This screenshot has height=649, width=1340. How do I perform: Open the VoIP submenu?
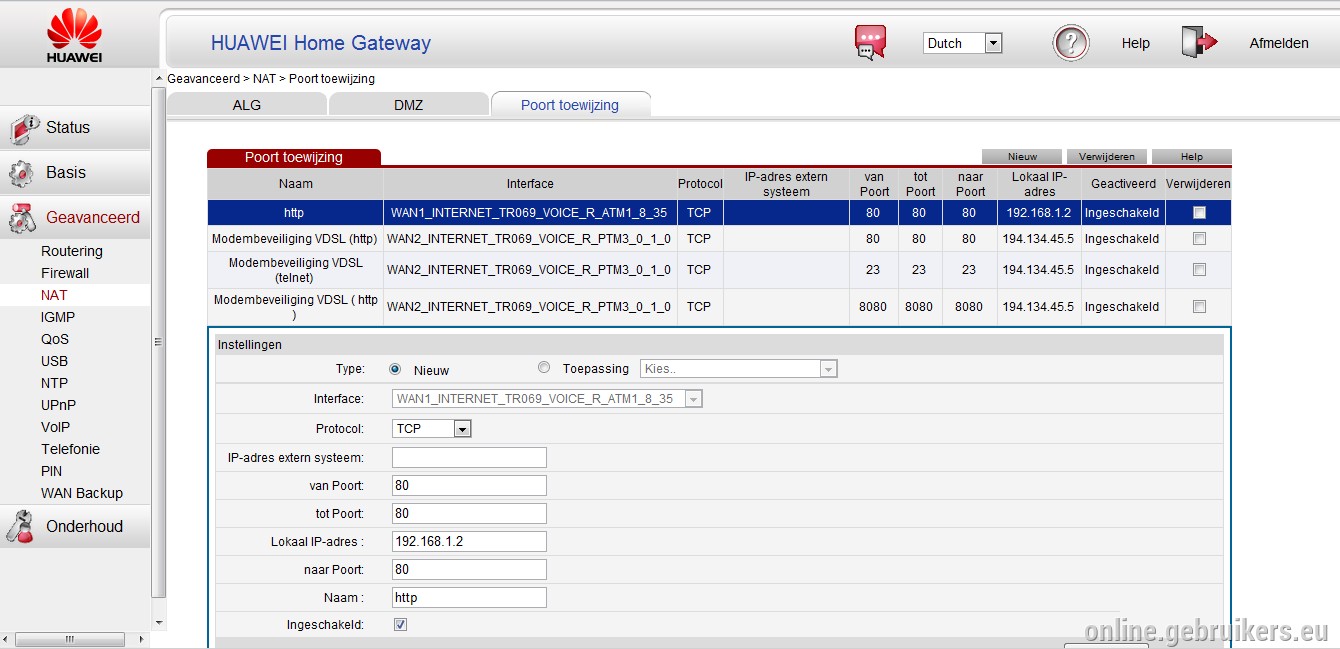point(56,427)
